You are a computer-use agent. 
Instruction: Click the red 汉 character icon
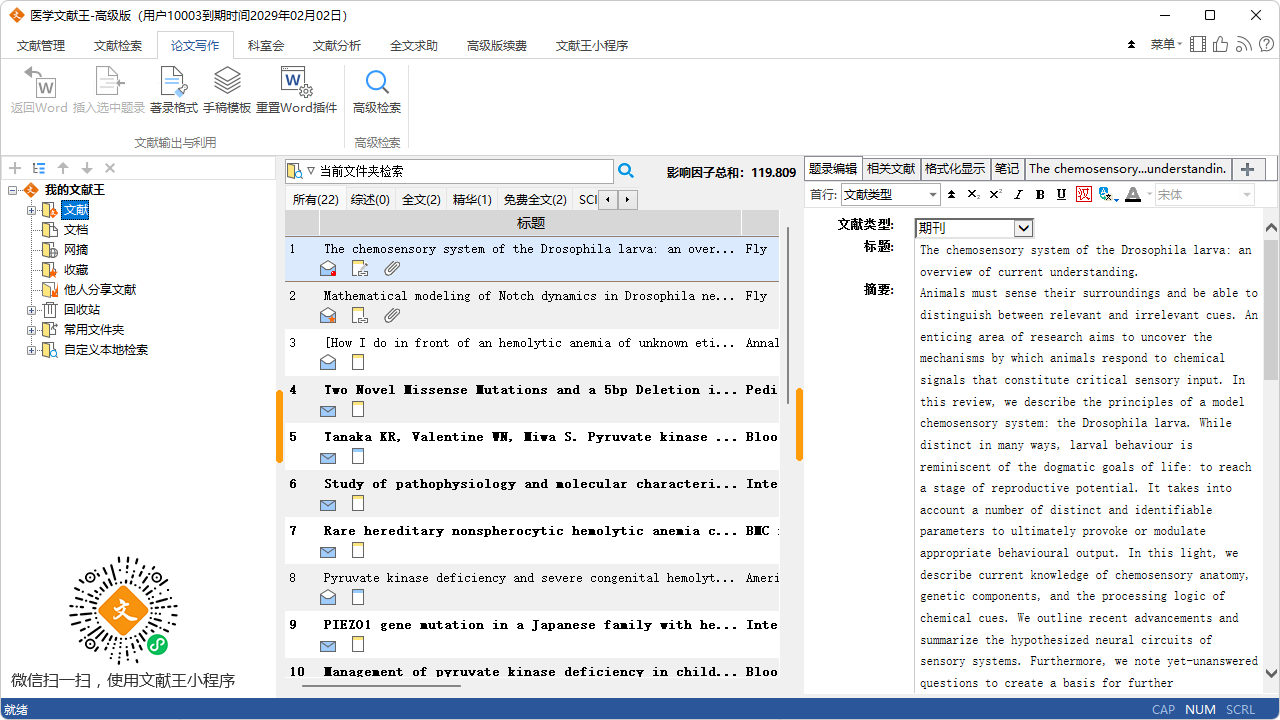tap(1084, 195)
